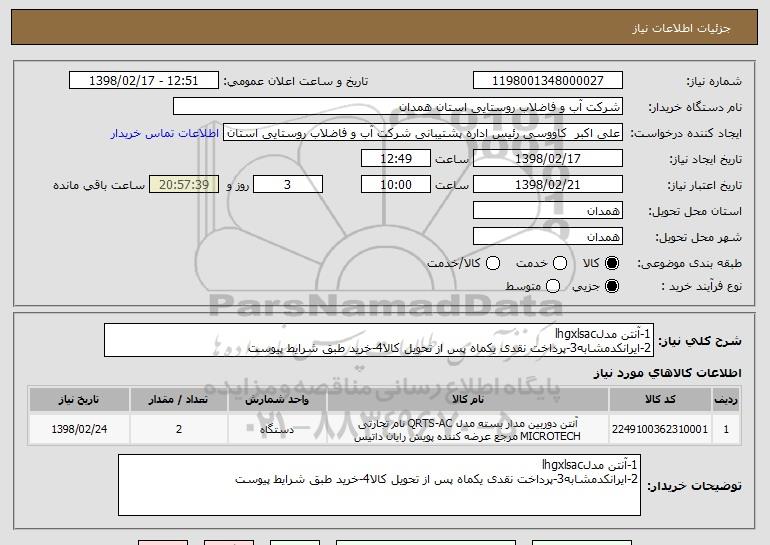770x545 pixels.
Task: Select the کالا radio button
Action: pos(612,263)
